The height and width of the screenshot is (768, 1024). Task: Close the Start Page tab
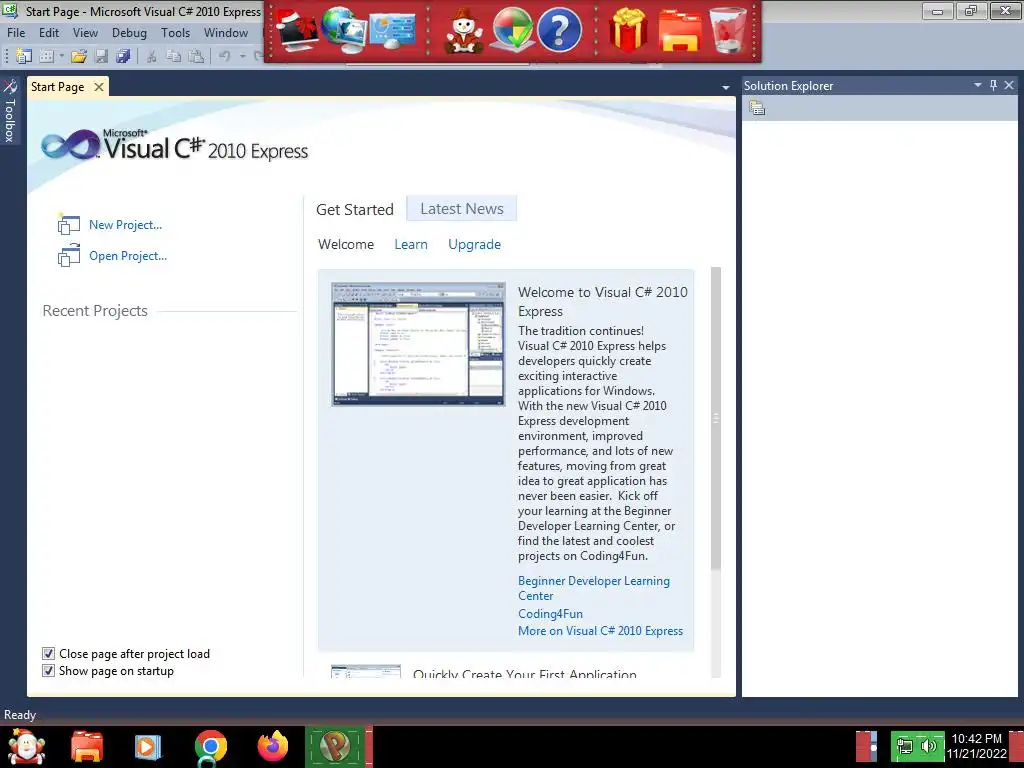point(99,87)
